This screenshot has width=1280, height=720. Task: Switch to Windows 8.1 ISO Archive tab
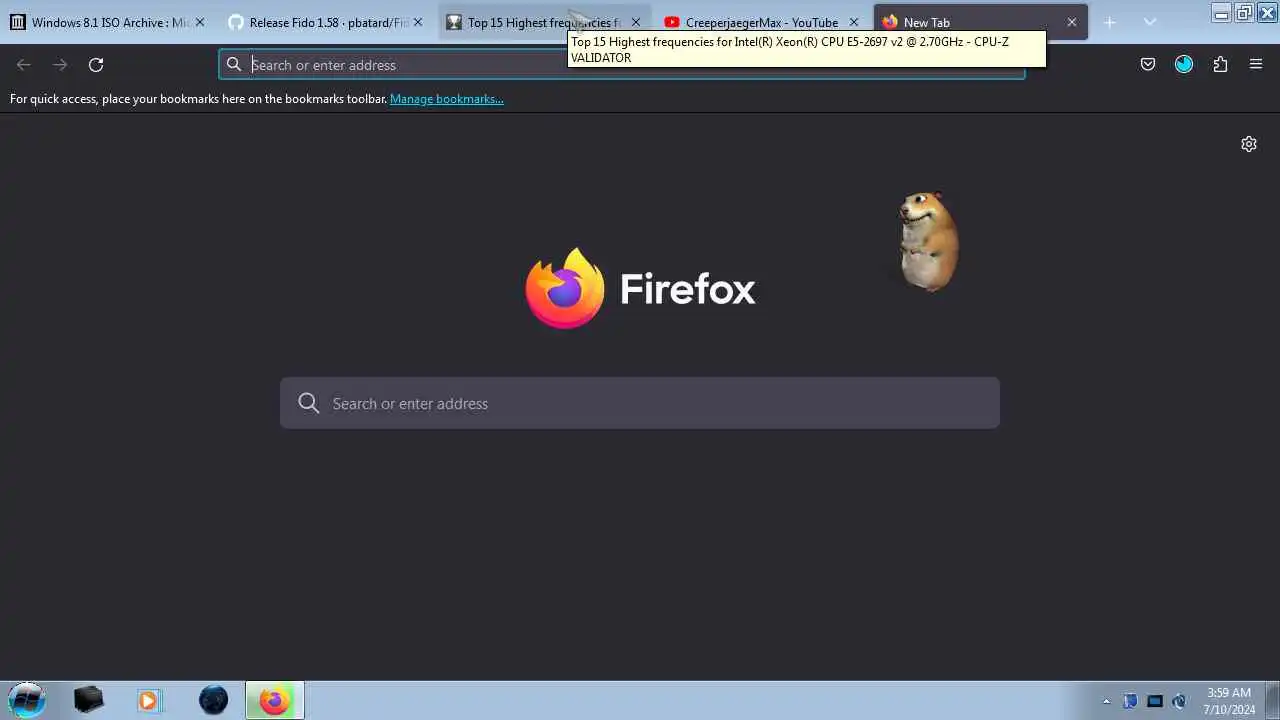108,22
